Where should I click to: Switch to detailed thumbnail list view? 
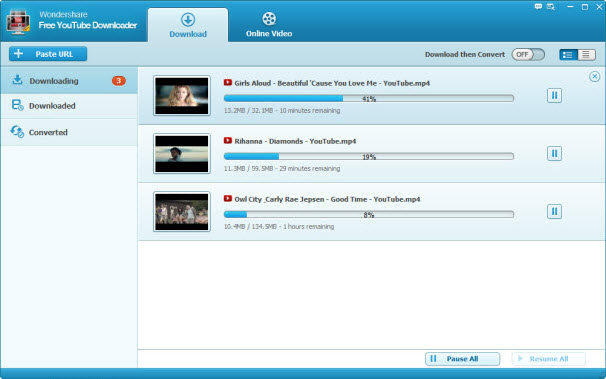tap(568, 54)
